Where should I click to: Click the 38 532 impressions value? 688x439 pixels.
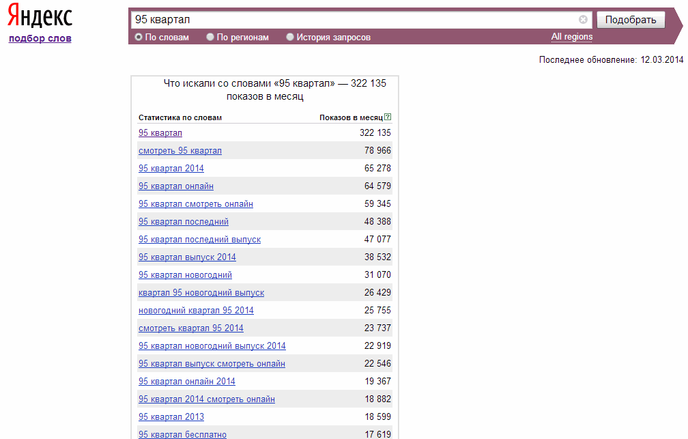click(377, 257)
